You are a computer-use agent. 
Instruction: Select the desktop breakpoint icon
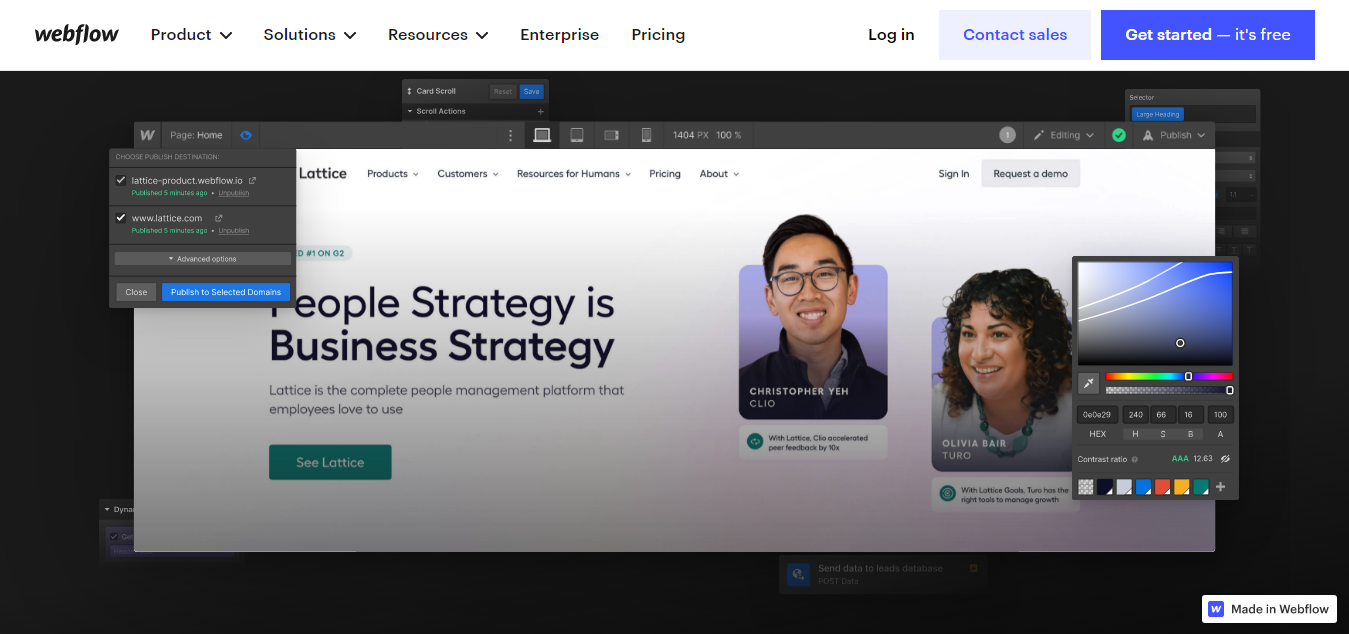[542, 135]
